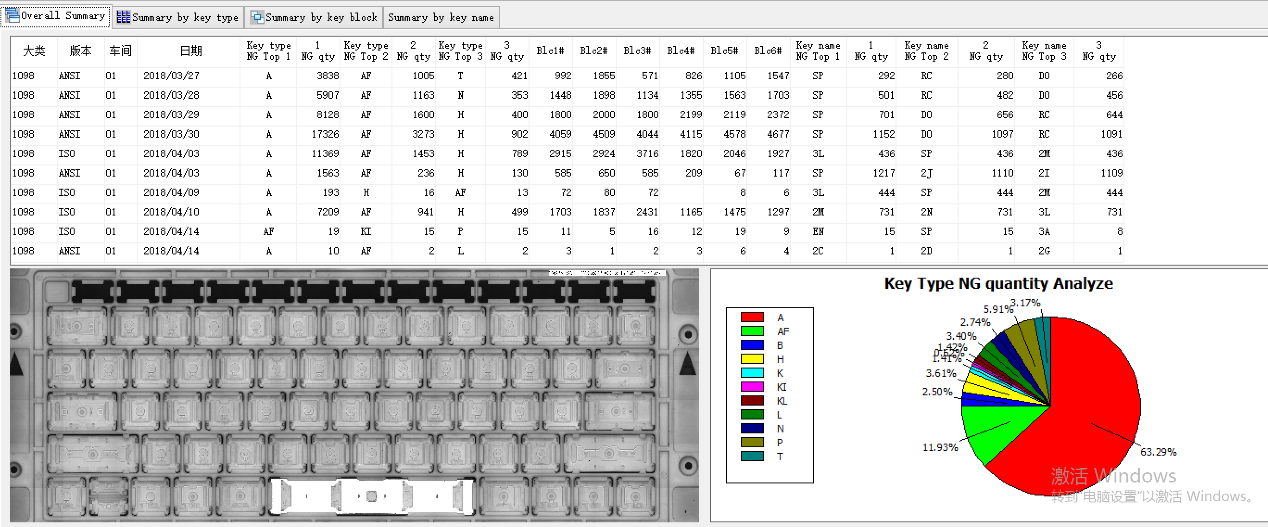This screenshot has height=527, width=1268.
Task: Click the green AF legend swatch
Action: click(751, 331)
